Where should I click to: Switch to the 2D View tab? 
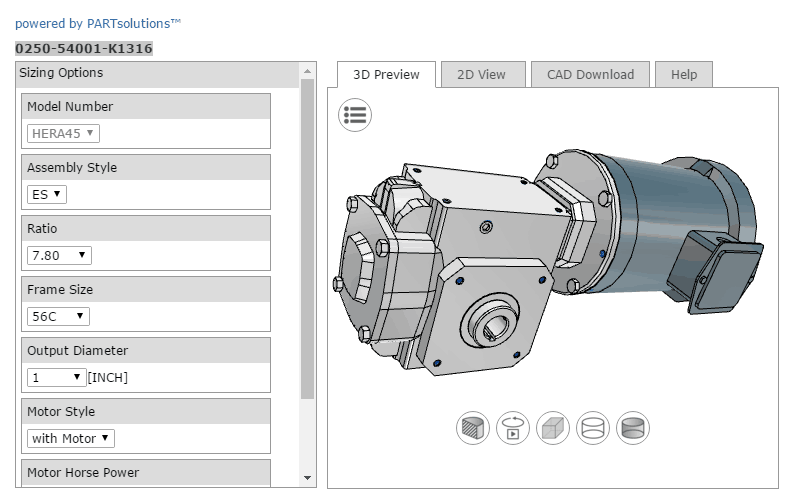pyautogui.click(x=481, y=74)
